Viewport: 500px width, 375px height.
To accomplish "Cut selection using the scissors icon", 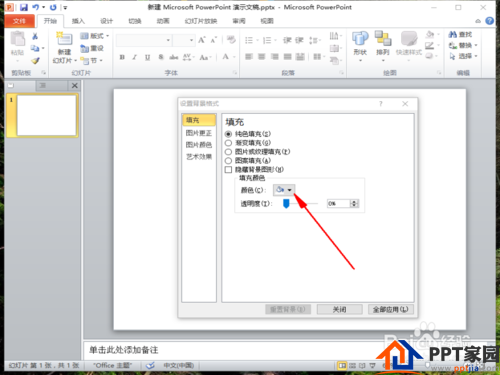I will tap(35, 36).
